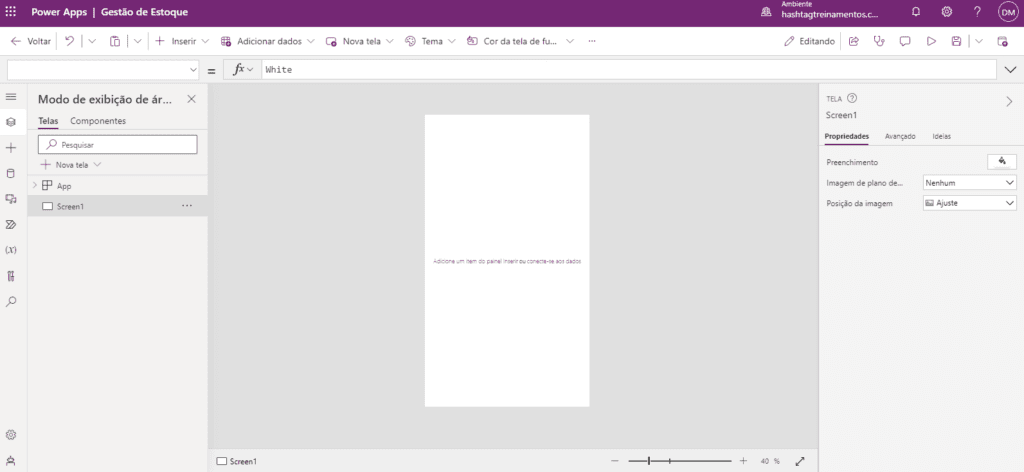Open the notifications bell
The image size is (1024, 472).
tap(916, 12)
